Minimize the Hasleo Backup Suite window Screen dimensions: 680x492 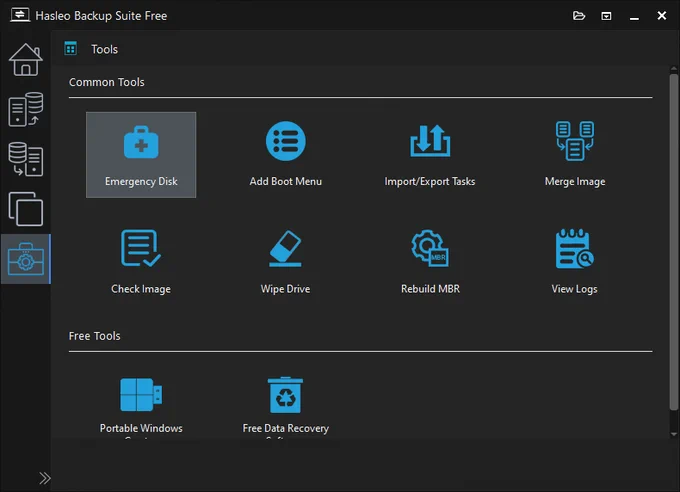coord(634,16)
